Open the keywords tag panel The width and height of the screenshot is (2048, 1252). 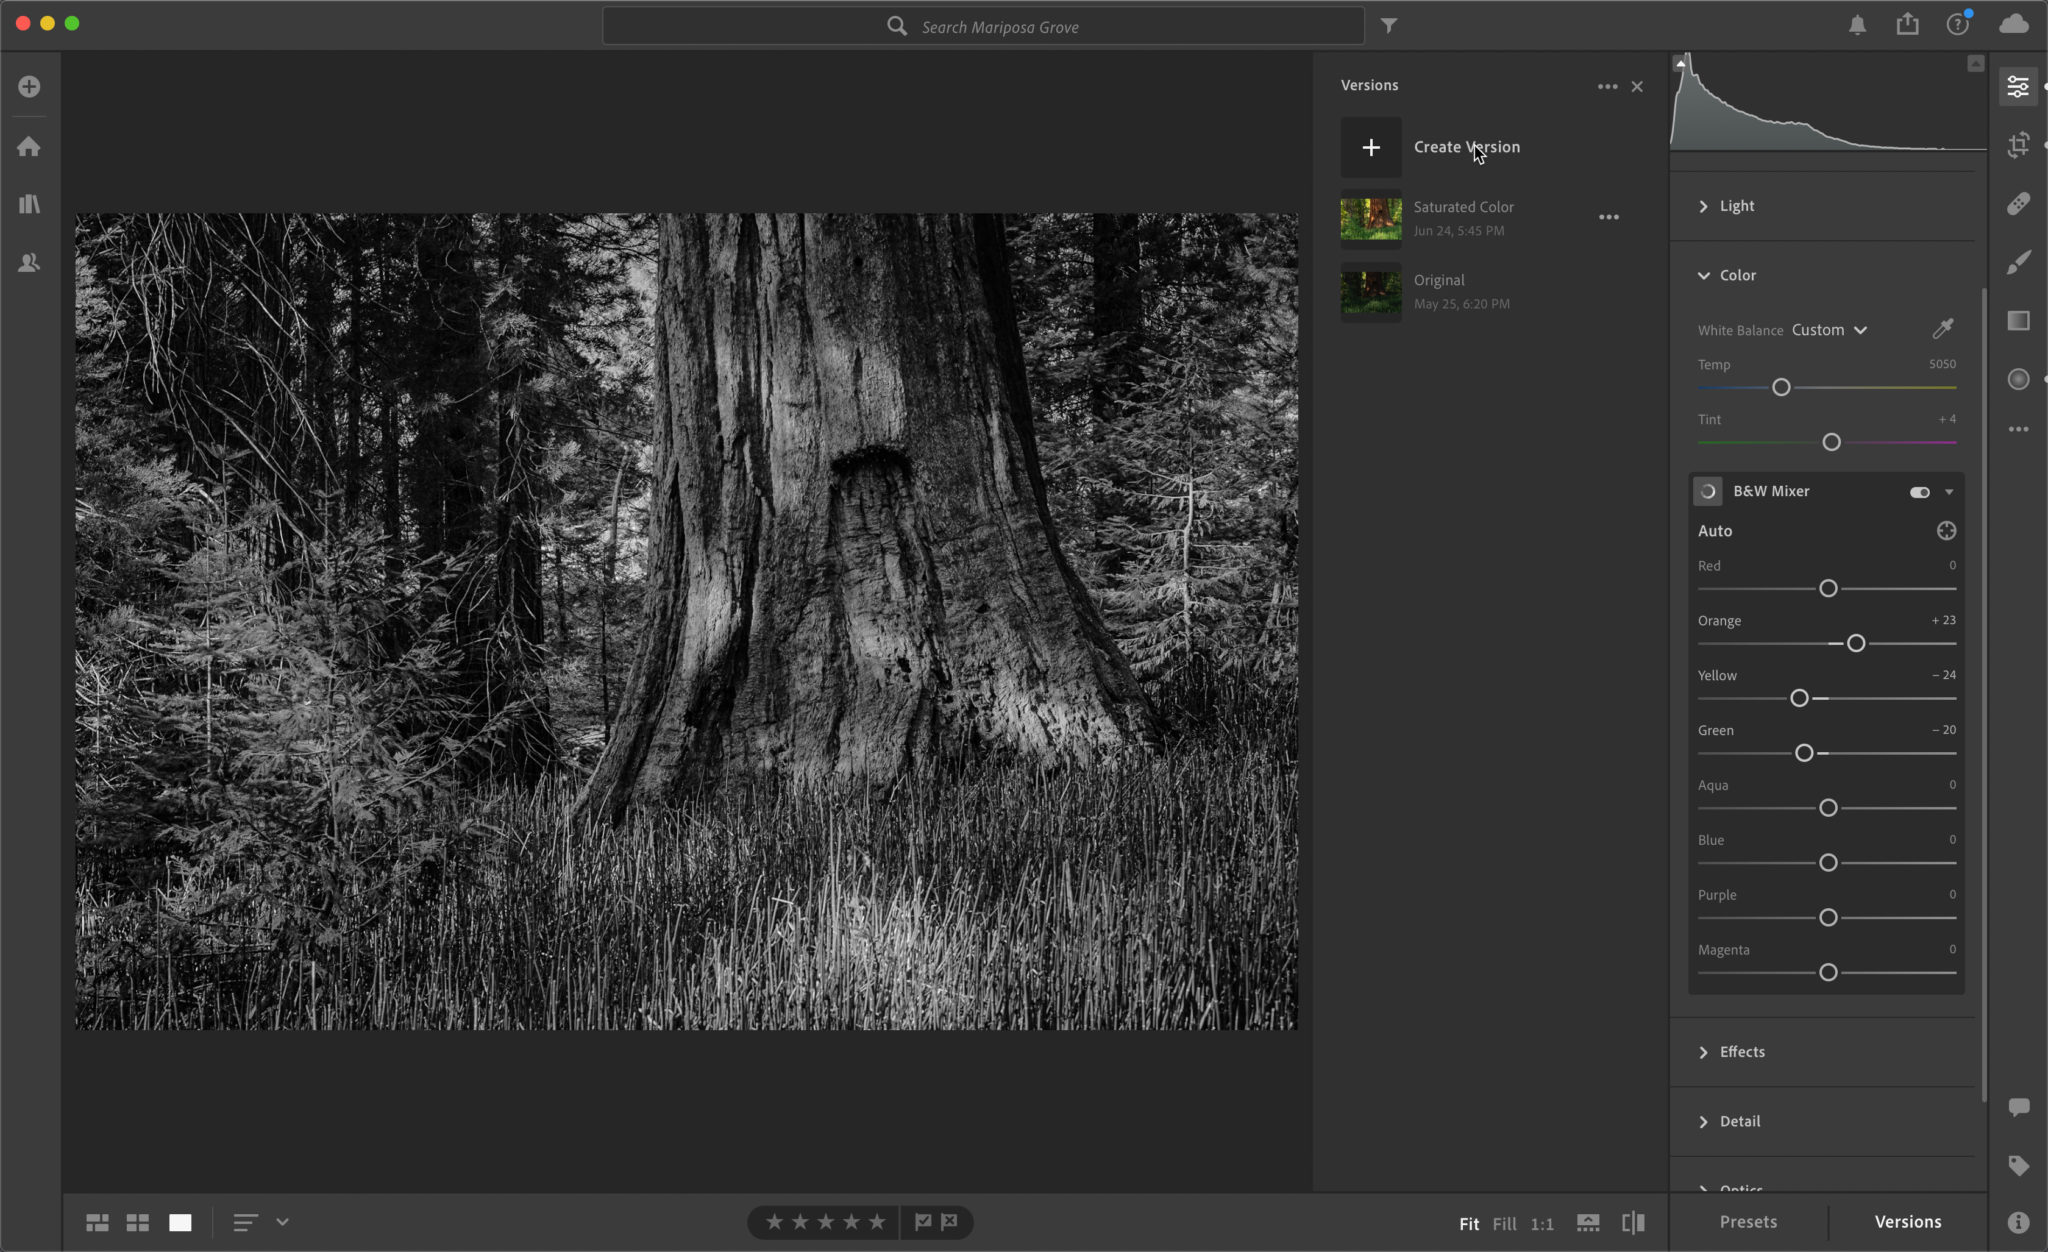tap(2017, 1163)
